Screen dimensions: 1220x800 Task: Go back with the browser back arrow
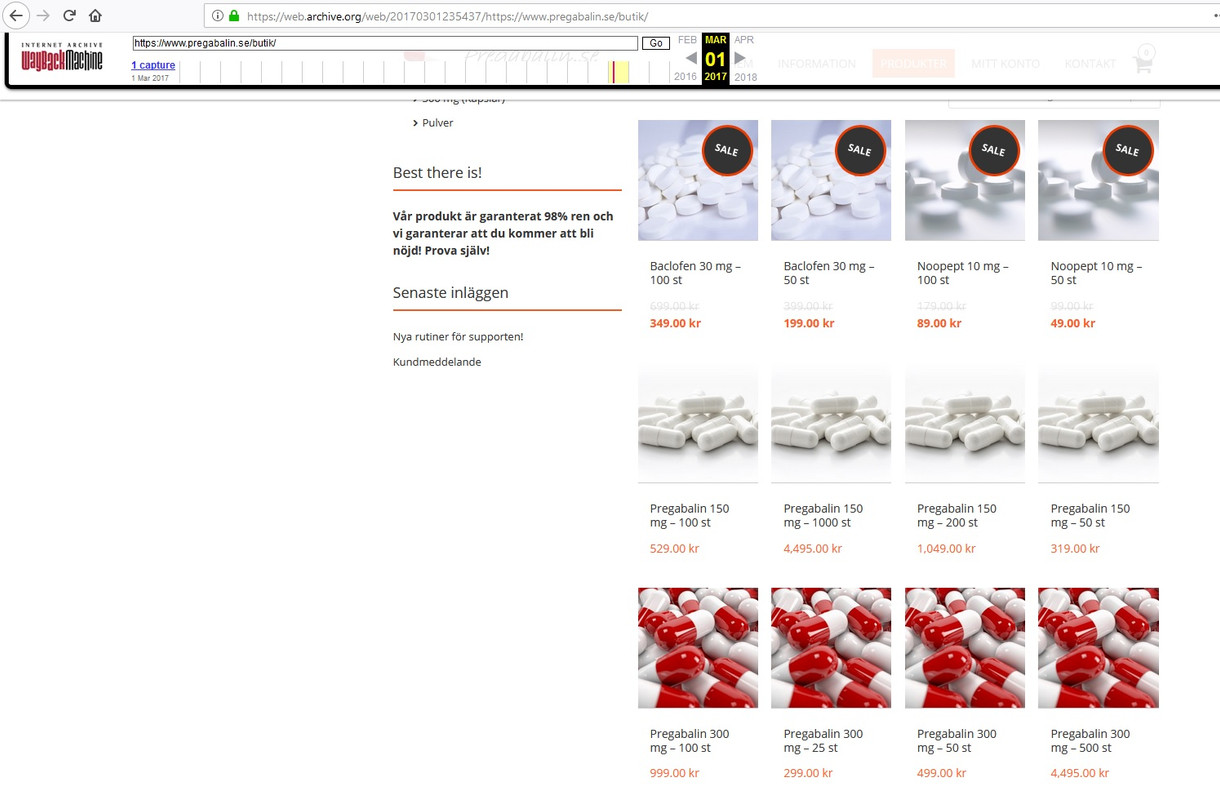pyautogui.click(x=16, y=15)
